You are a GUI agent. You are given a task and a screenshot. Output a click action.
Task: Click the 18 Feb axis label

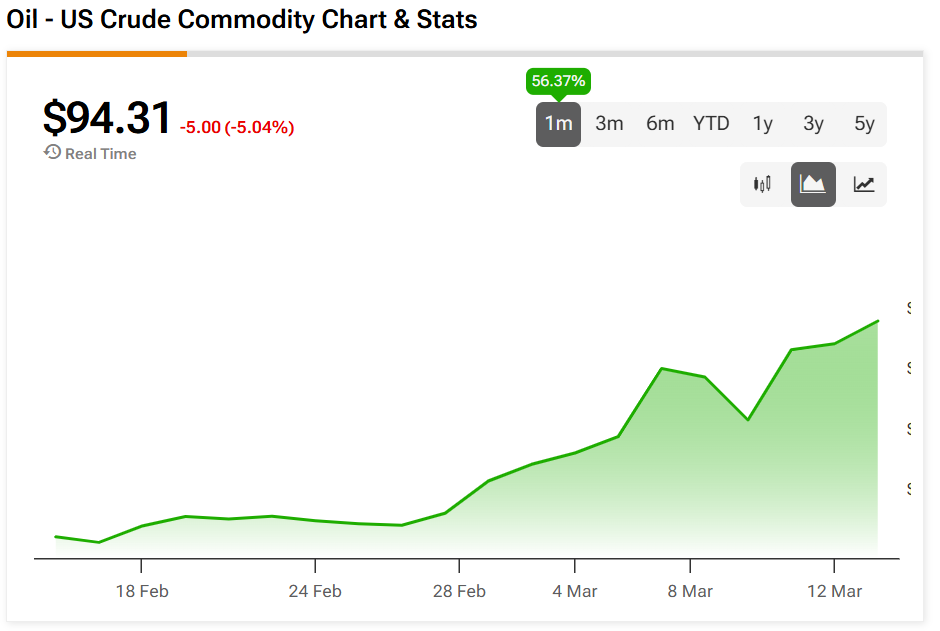[142, 591]
